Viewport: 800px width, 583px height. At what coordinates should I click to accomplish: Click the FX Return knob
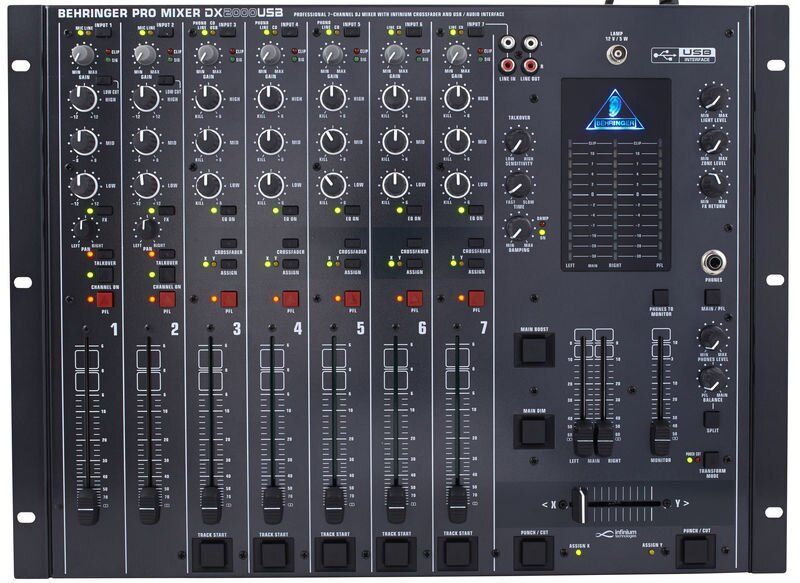tap(713, 185)
